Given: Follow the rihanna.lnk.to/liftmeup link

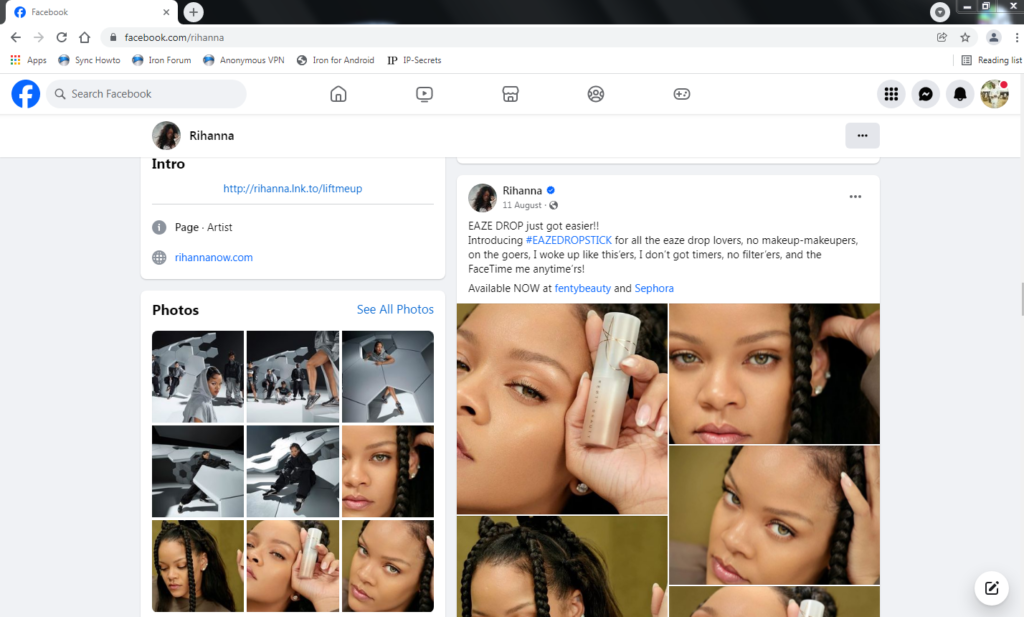Looking at the screenshot, I should (293, 189).
